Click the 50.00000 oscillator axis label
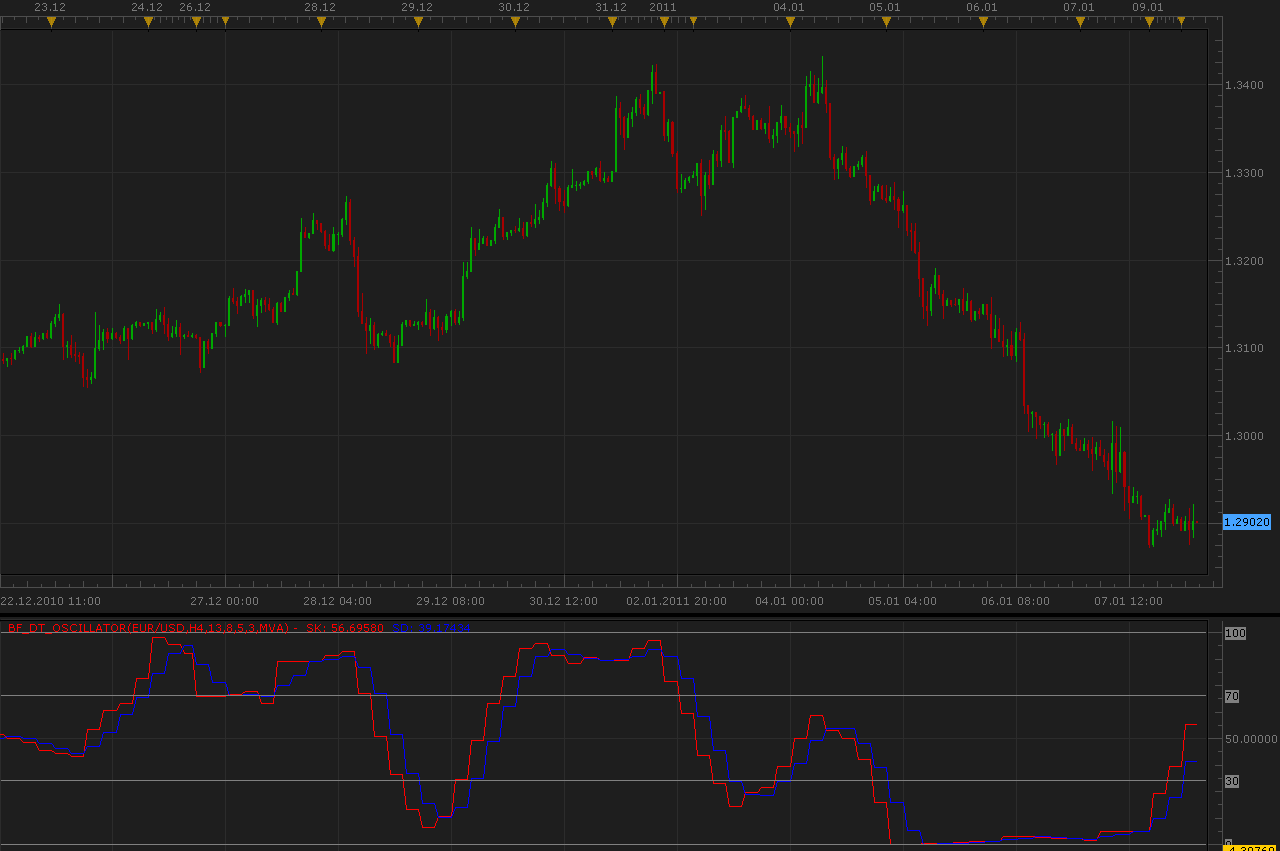This screenshot has width=1280, height=851. tap(1249, 739)
